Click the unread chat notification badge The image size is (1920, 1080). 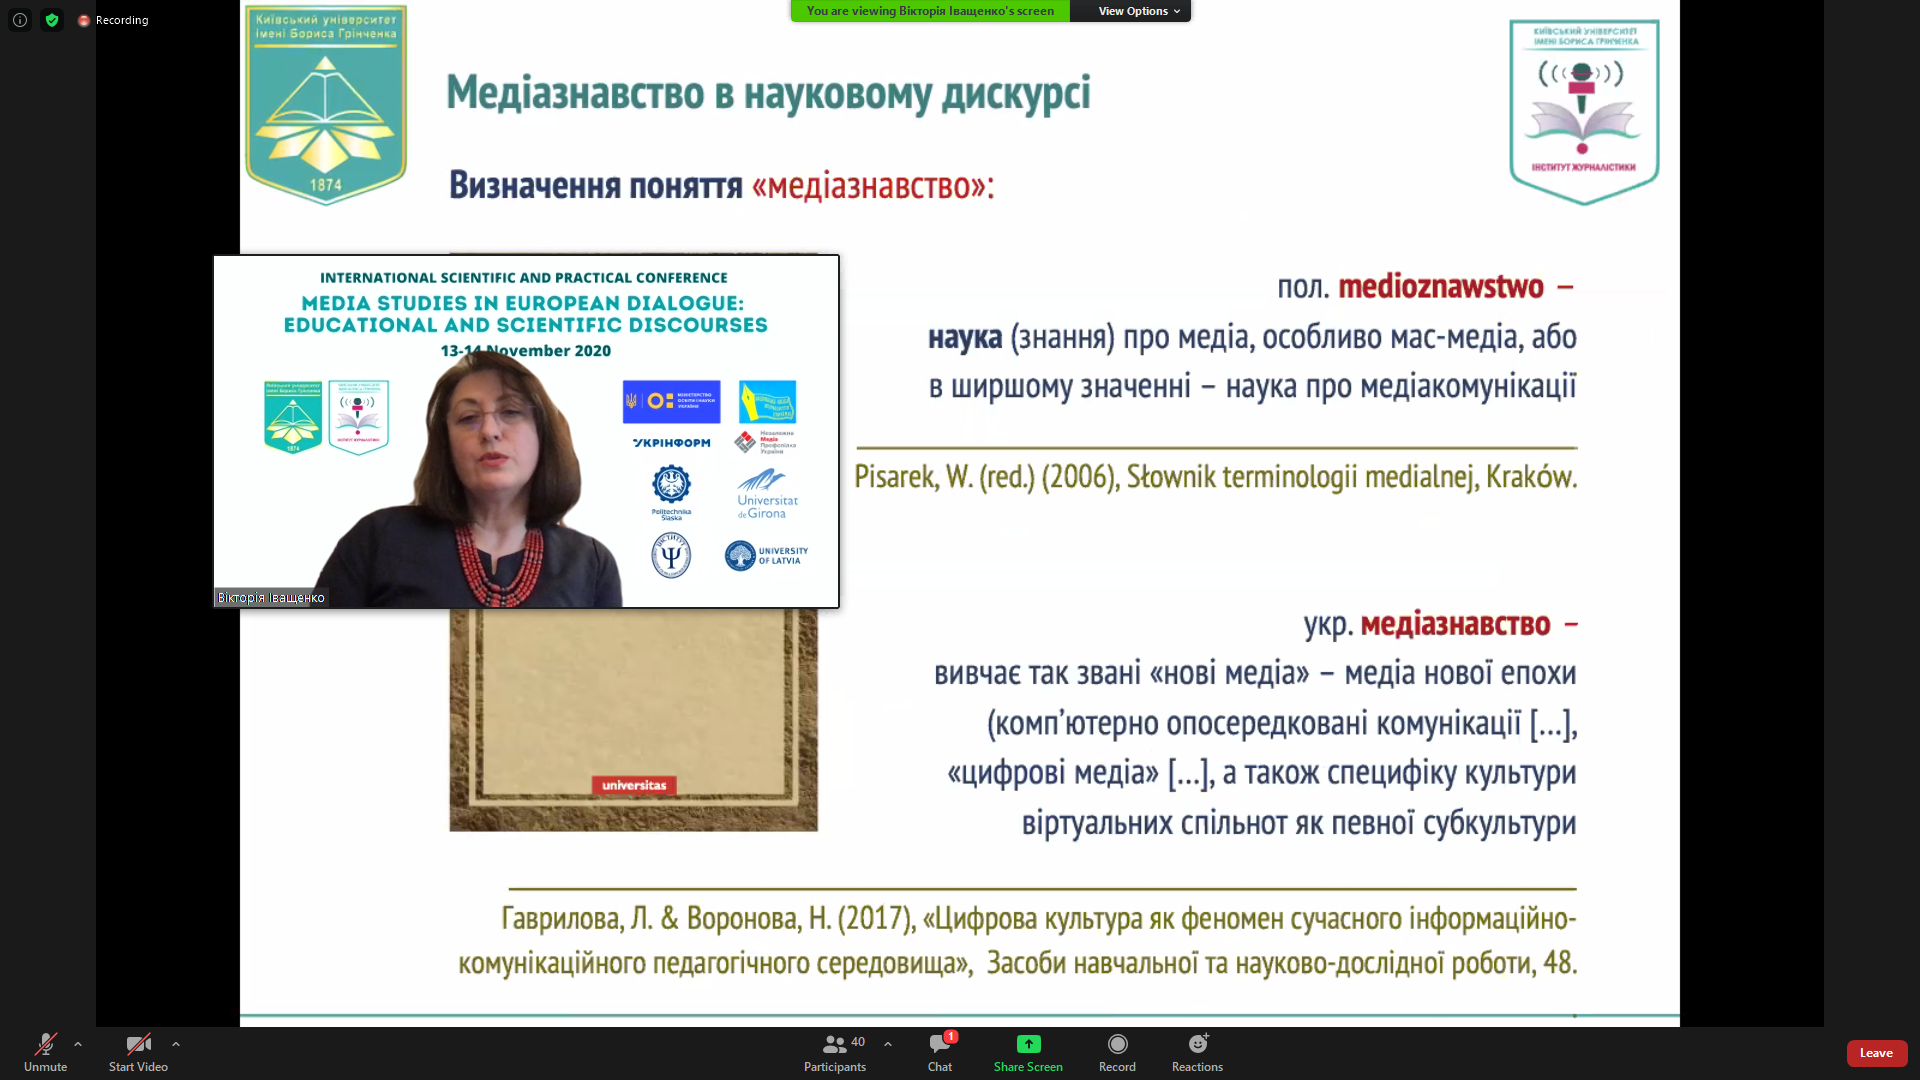[x=951, y=1037]
